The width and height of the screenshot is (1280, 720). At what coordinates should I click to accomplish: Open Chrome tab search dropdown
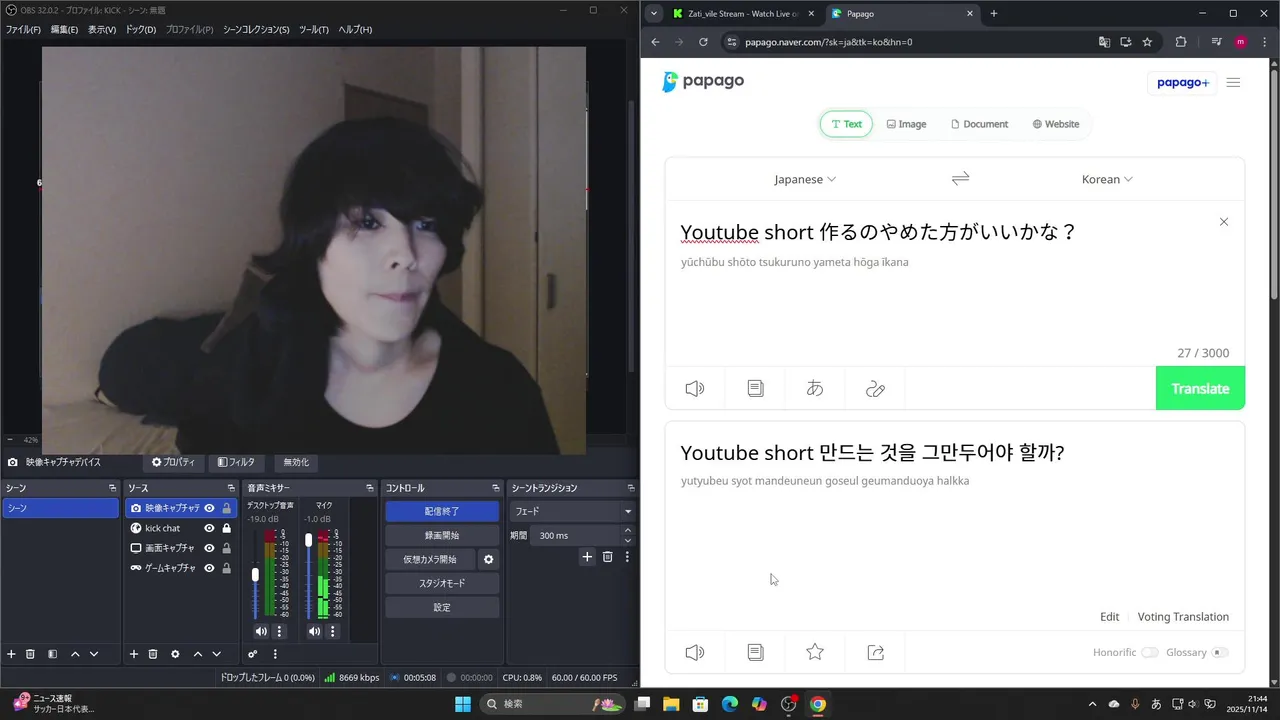[x=654, y=14]
